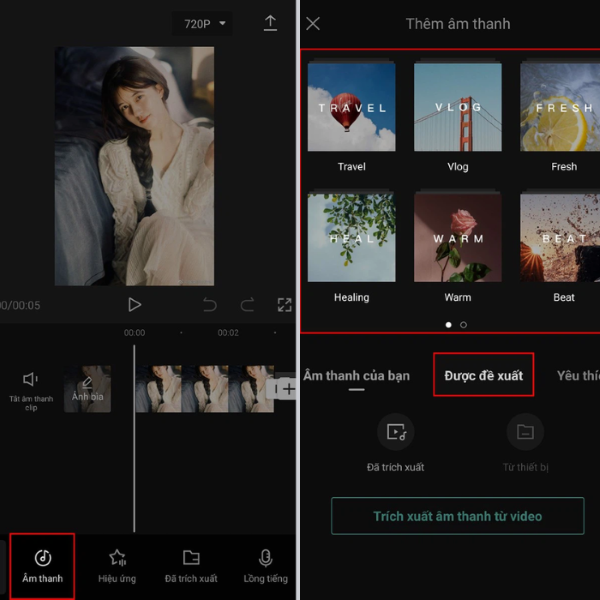This screenshot has width=600, height=600.
Task: Expand the 720P resolution dropdown
Action: pos(201,23)
